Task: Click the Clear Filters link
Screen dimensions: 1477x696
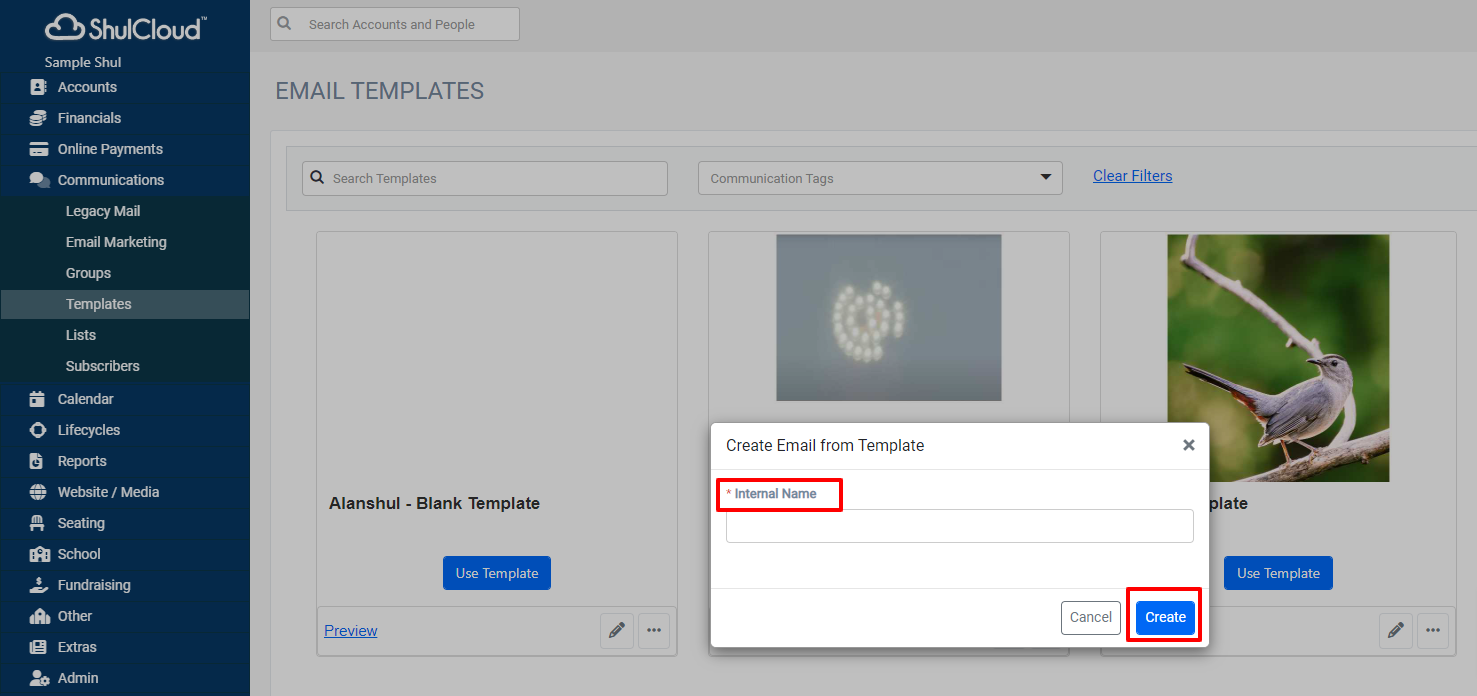Action: click(1132, 175)
